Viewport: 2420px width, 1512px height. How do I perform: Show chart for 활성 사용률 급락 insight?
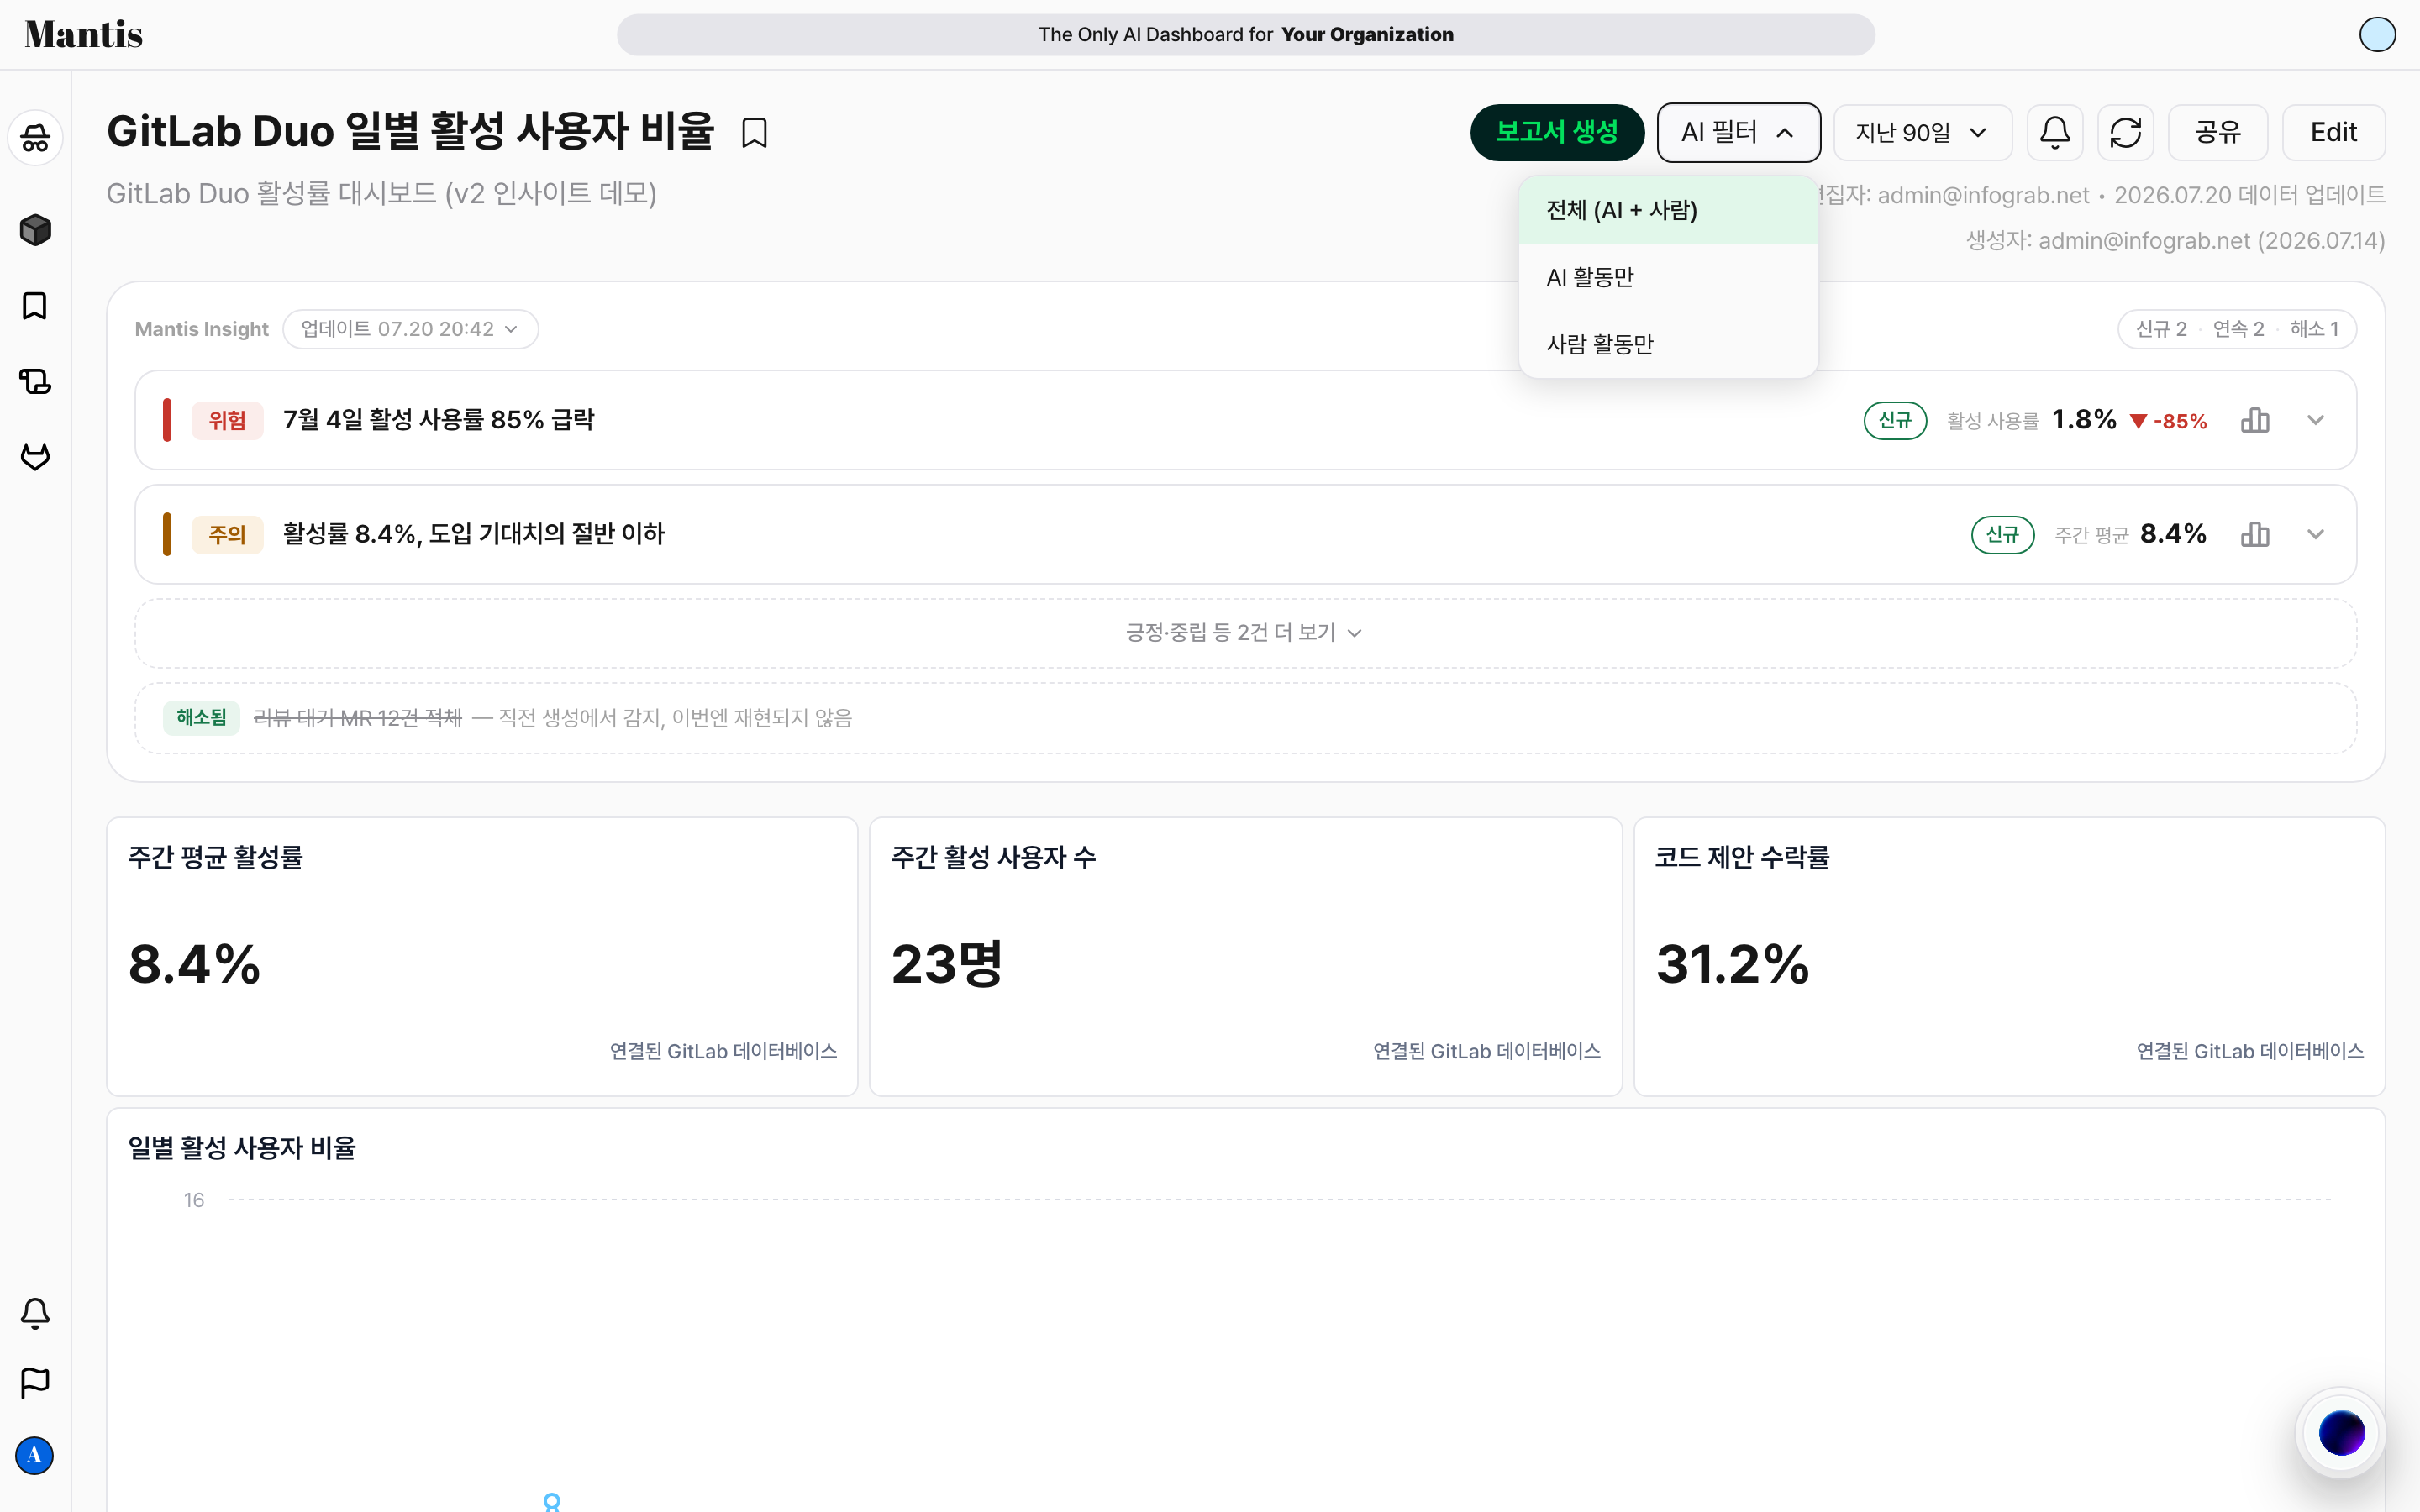pos(2255,420)
